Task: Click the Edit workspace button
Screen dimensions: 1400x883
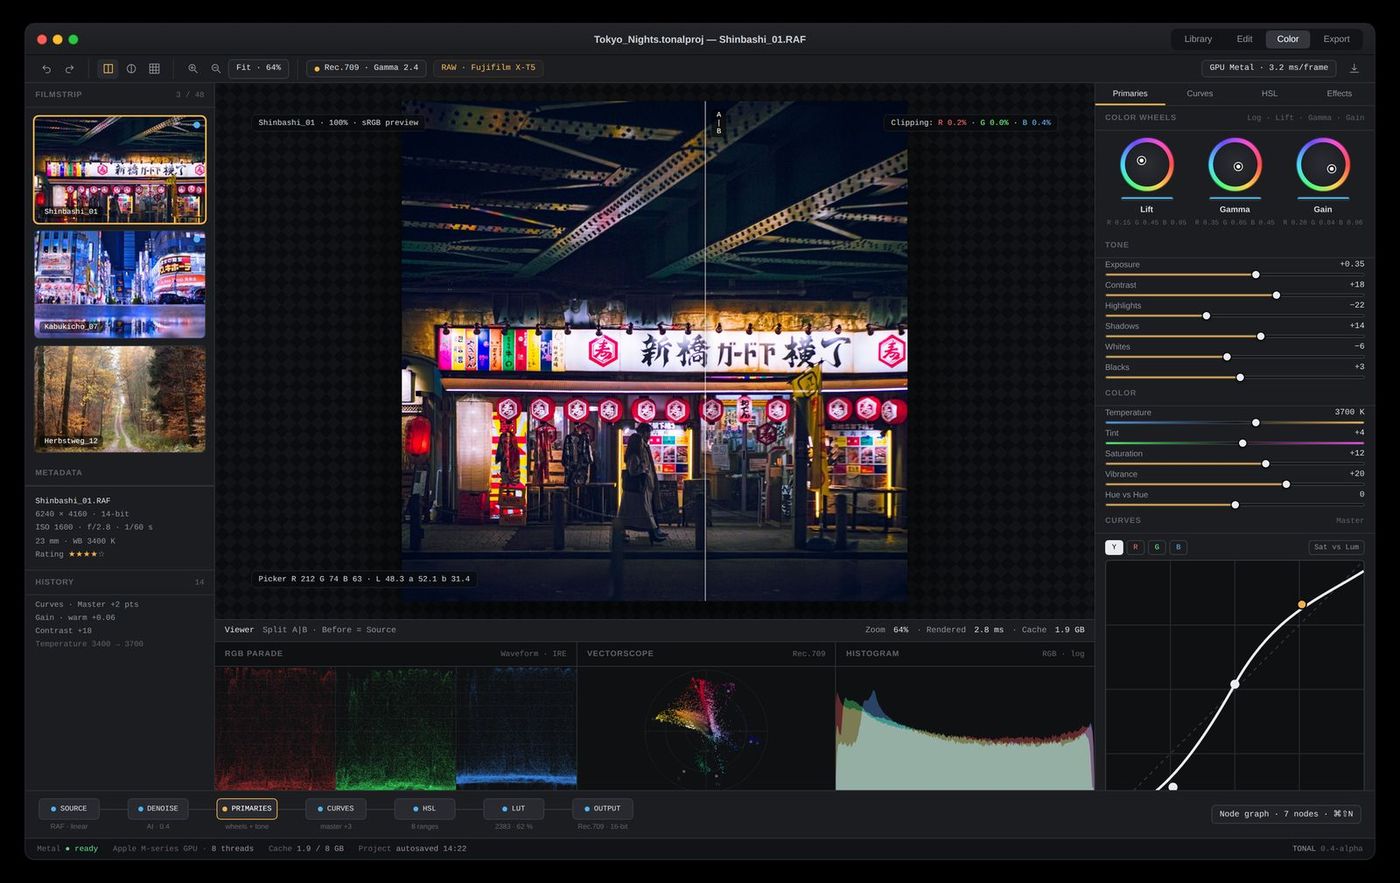Action: pos(1244,39)
